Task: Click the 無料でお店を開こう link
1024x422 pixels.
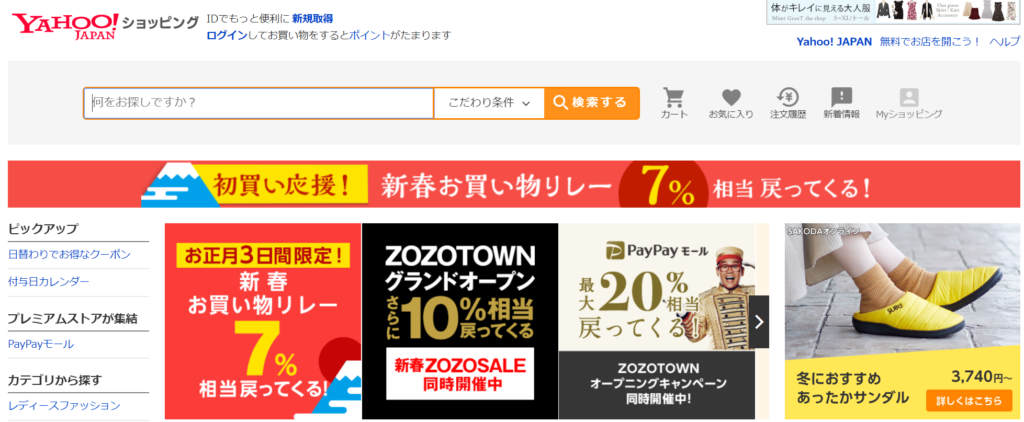Action: click(x=930, y=41)
